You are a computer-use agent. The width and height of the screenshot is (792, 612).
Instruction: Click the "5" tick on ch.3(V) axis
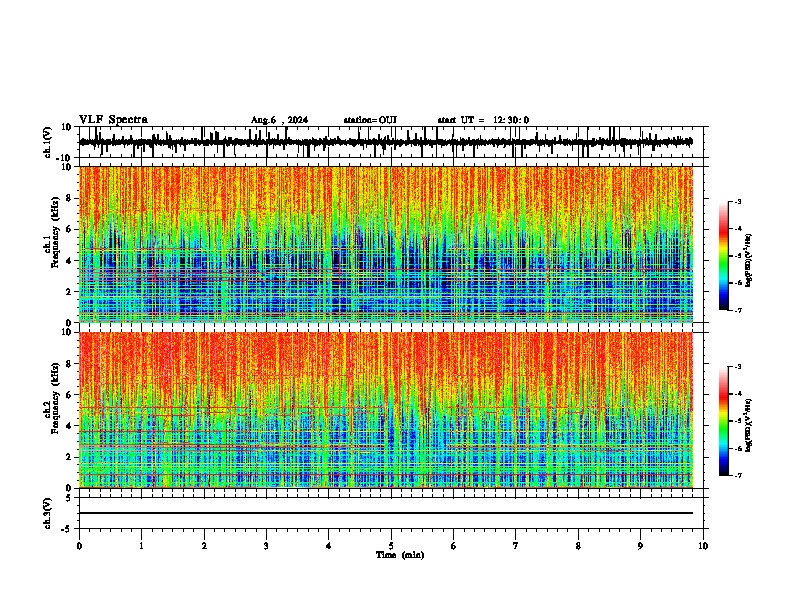(x=70, y=497)
